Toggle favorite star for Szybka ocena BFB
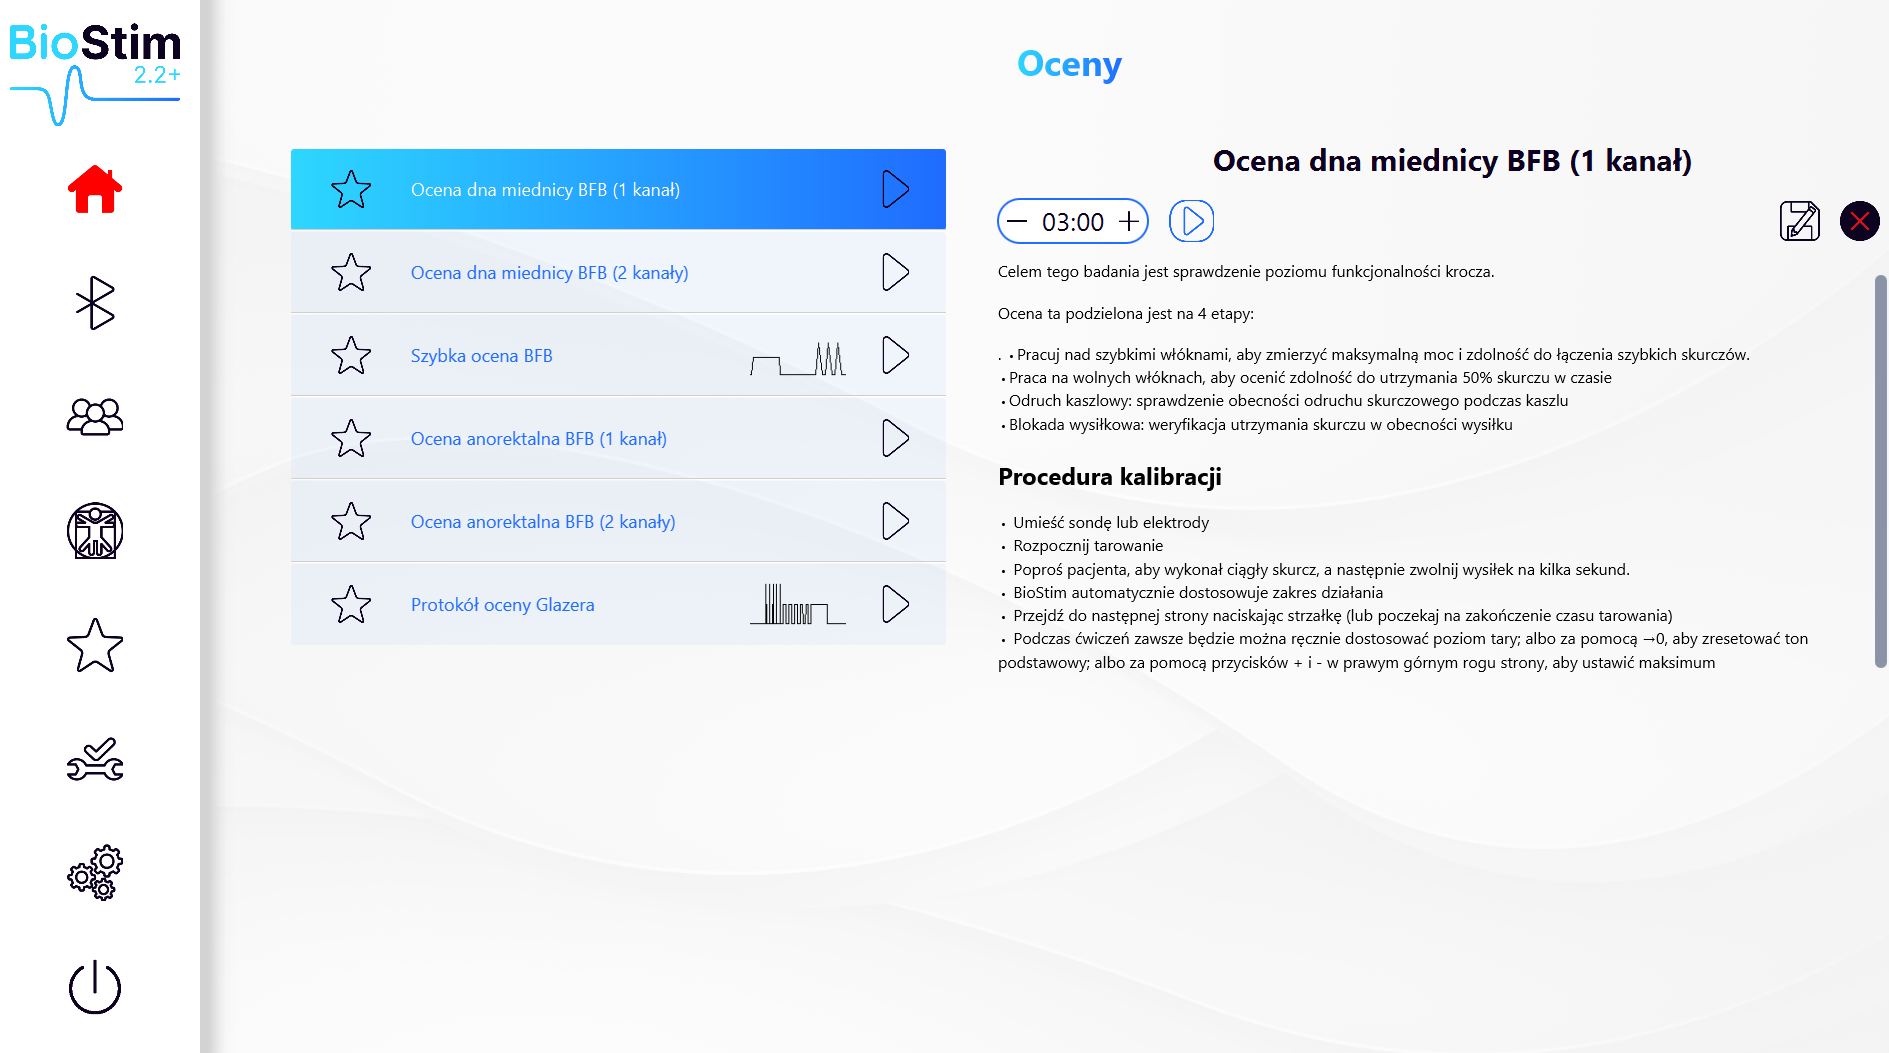1889x1053 pixels. pos(351,355)
